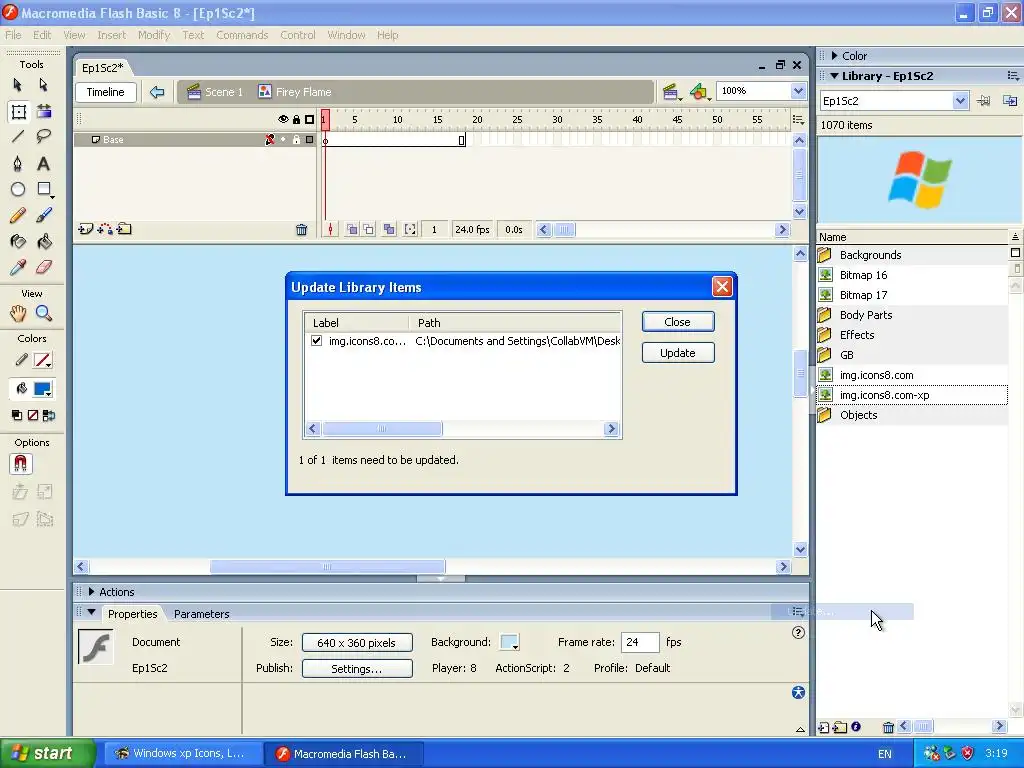Screen dimensions: 1024x768
Task: Expand the Actions panel
Action: point(91,592)
